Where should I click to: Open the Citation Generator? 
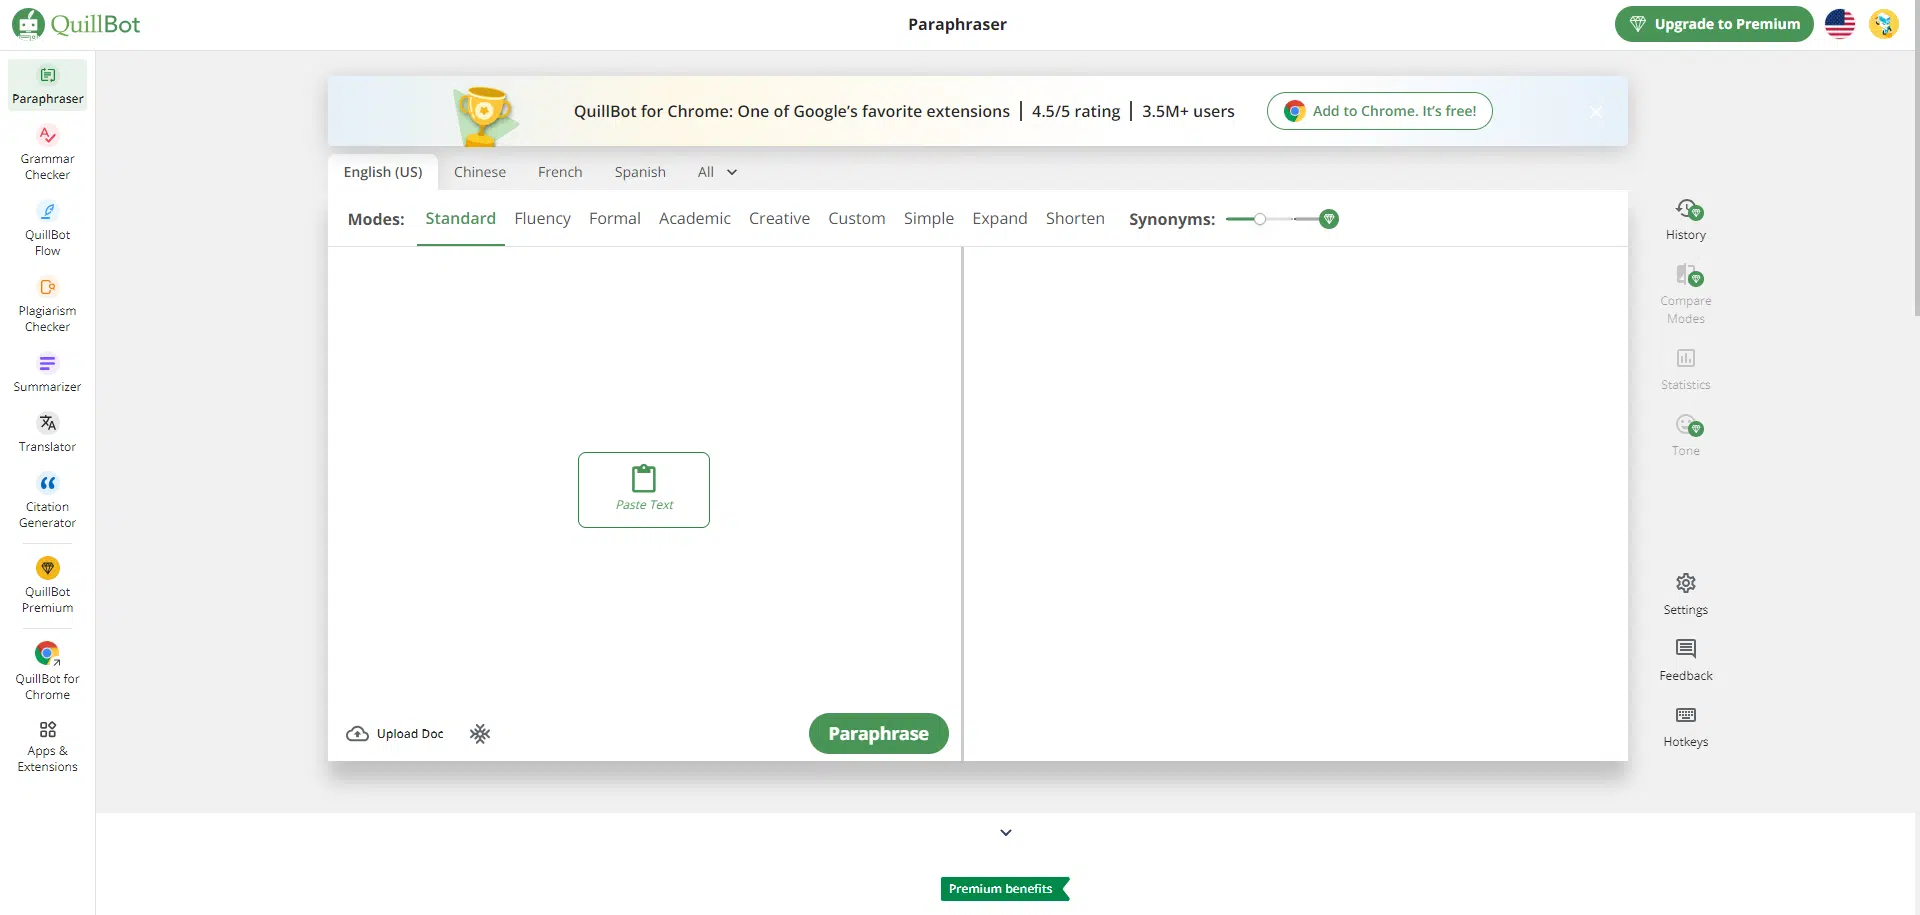coord(47,500)
